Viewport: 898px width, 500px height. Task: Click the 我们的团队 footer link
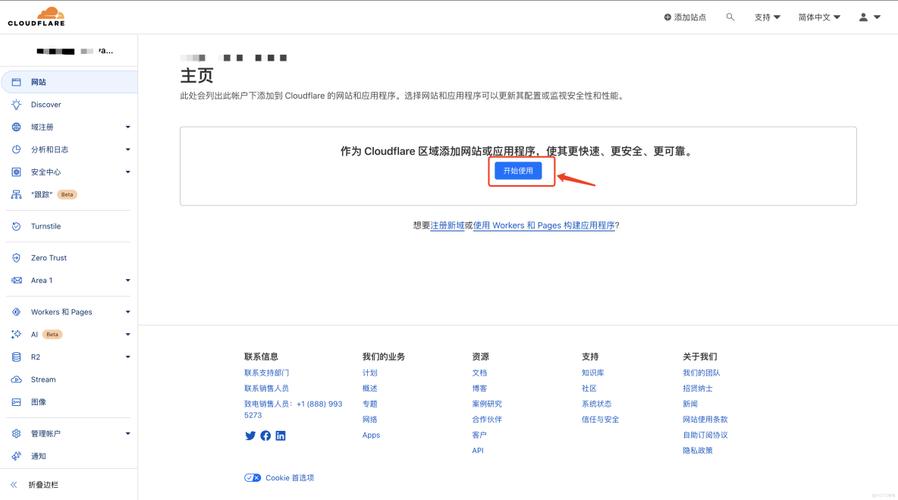pyautogui.click(x=701, y=372)
